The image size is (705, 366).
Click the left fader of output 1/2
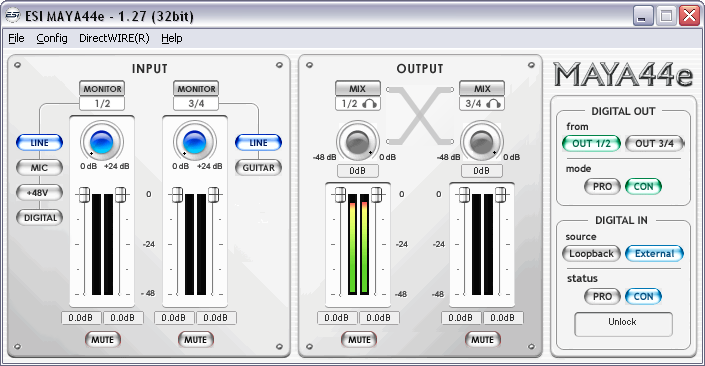click(x=340, y=195)
